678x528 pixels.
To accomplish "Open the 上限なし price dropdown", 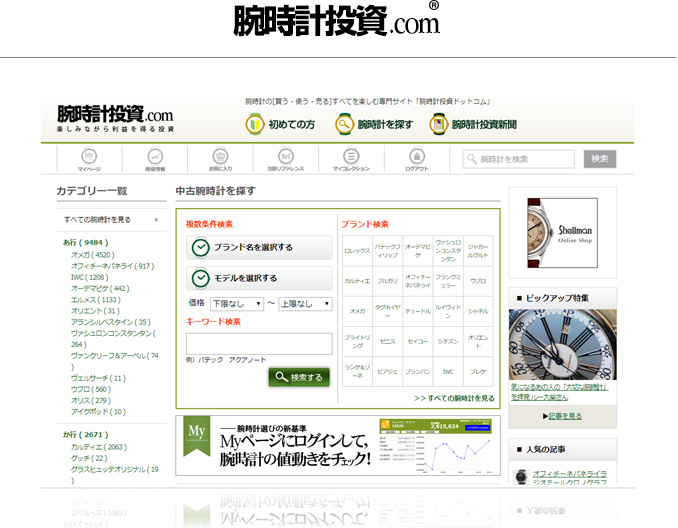I will [305, 304].
